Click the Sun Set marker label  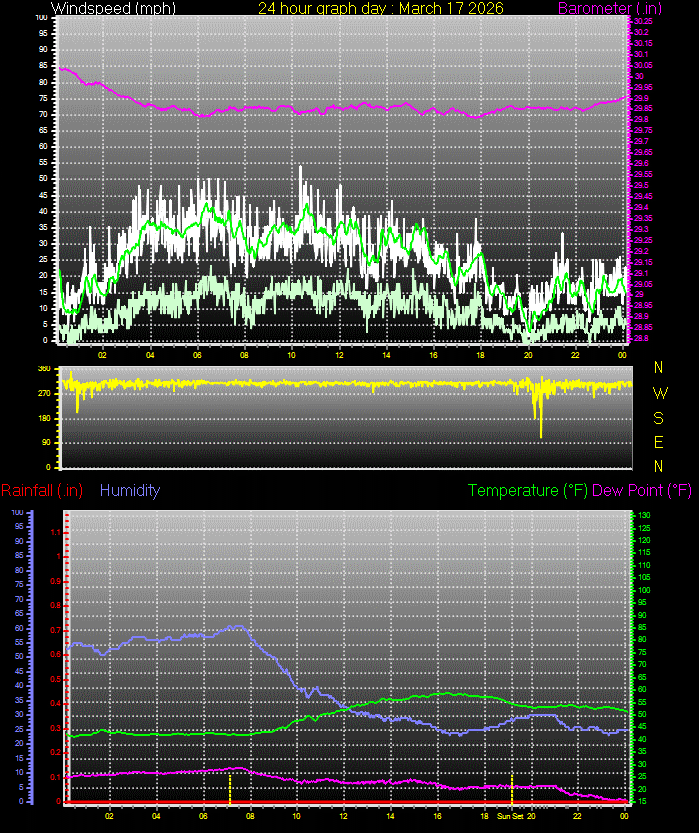tap(511, 816)
